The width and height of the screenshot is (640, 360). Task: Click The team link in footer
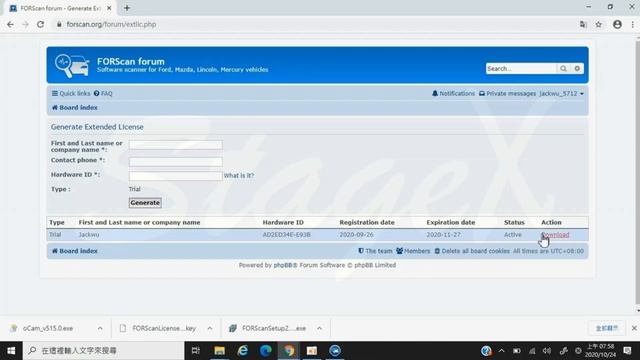tap(375, 251)
